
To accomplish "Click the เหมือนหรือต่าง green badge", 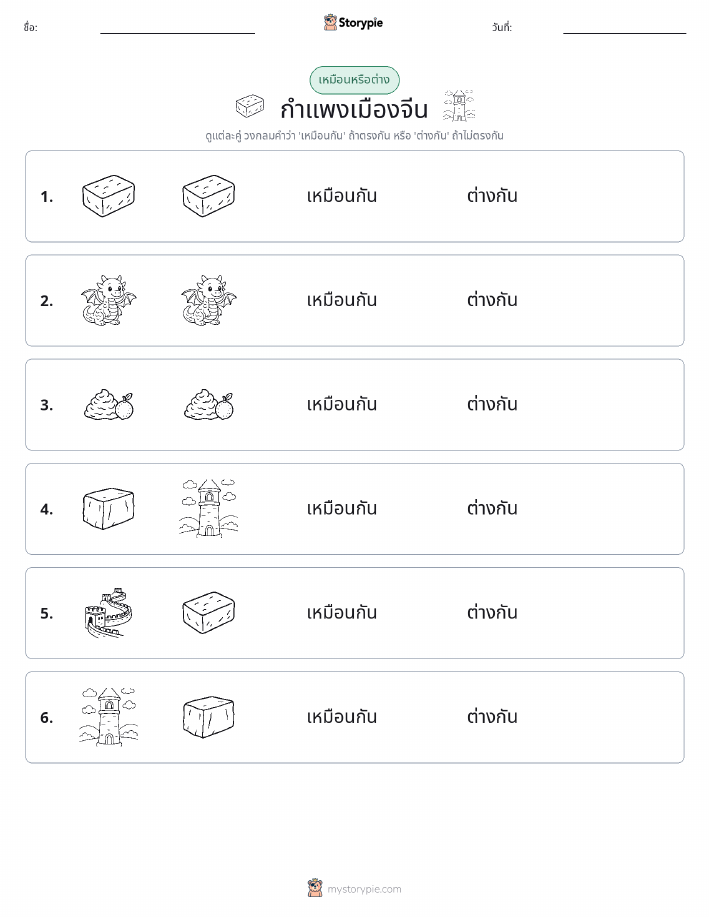I will pos(354,80).
